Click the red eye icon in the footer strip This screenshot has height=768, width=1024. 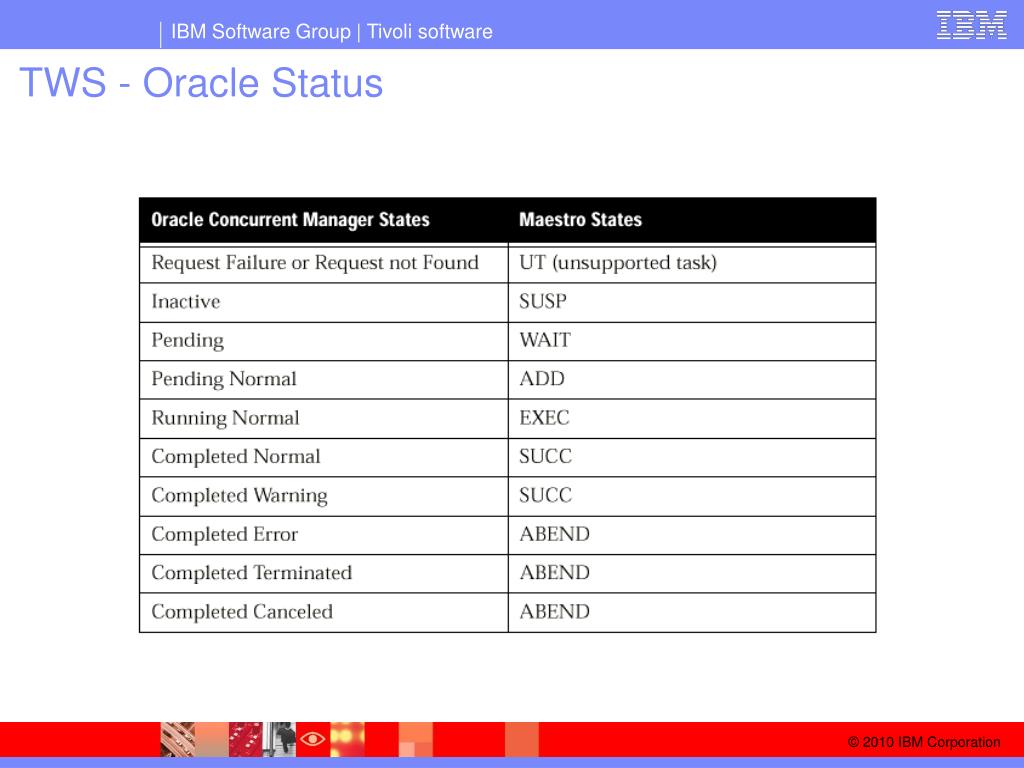[x=313, y=739]
